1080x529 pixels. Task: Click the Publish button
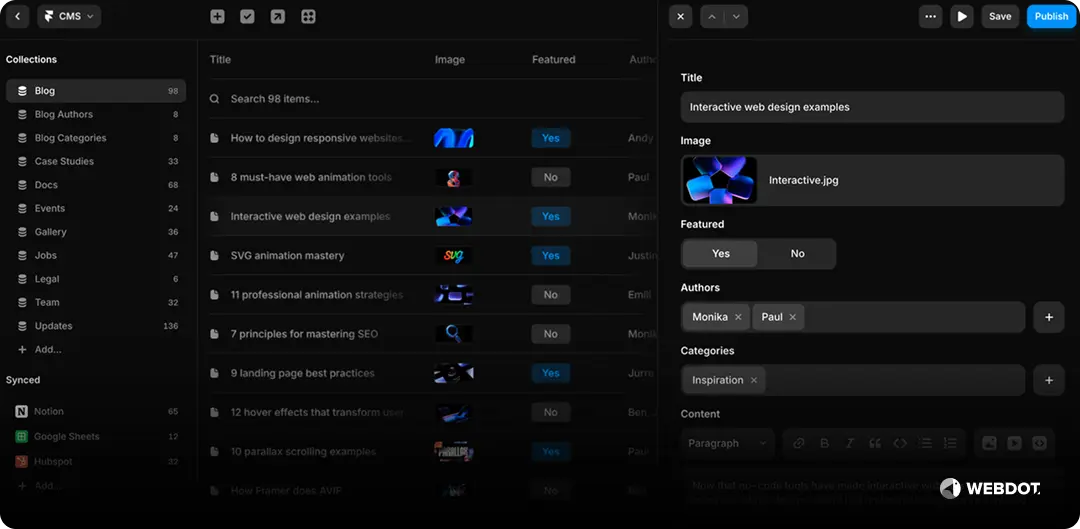1051,16
